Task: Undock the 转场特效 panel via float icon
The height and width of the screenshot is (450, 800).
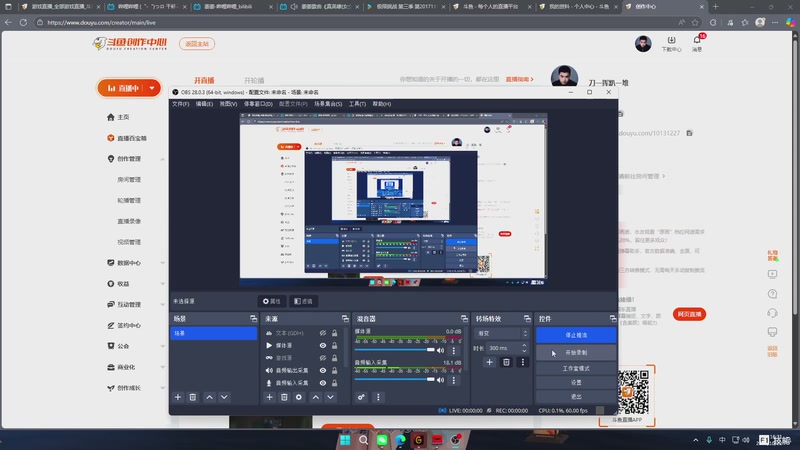Action: (x=527, y=318)
